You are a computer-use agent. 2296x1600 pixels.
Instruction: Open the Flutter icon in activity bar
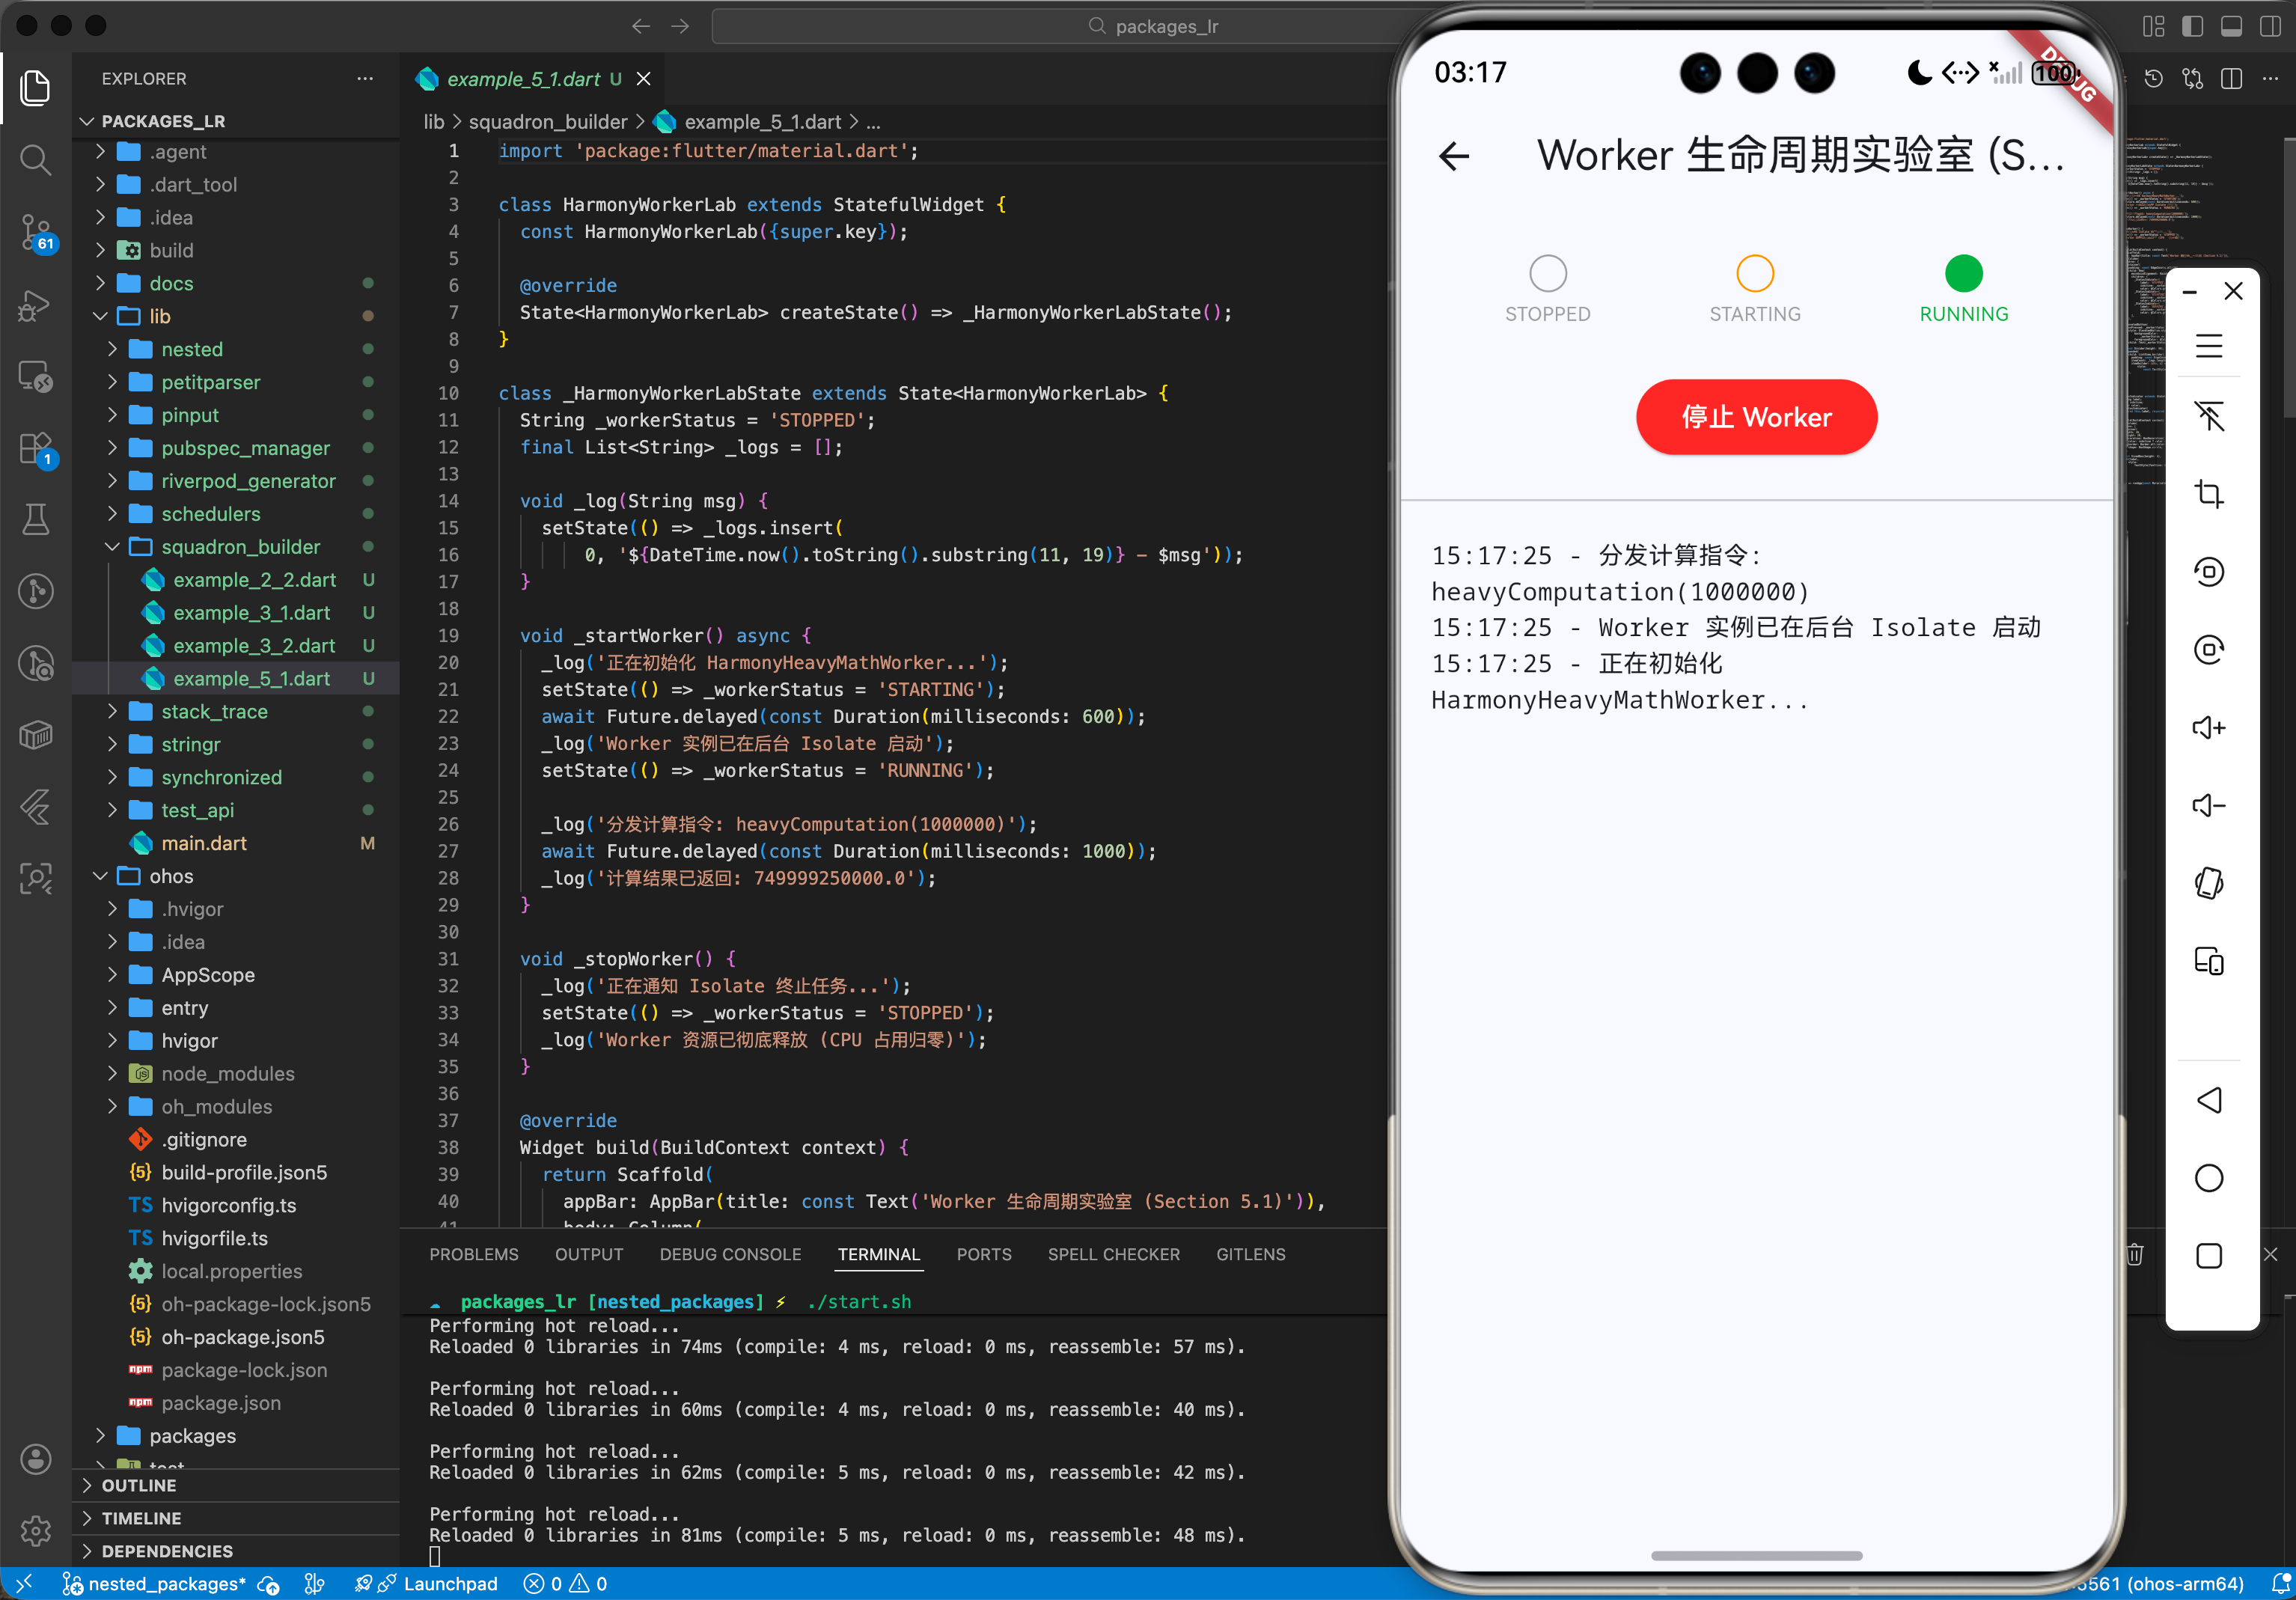[x=35, y=807]
